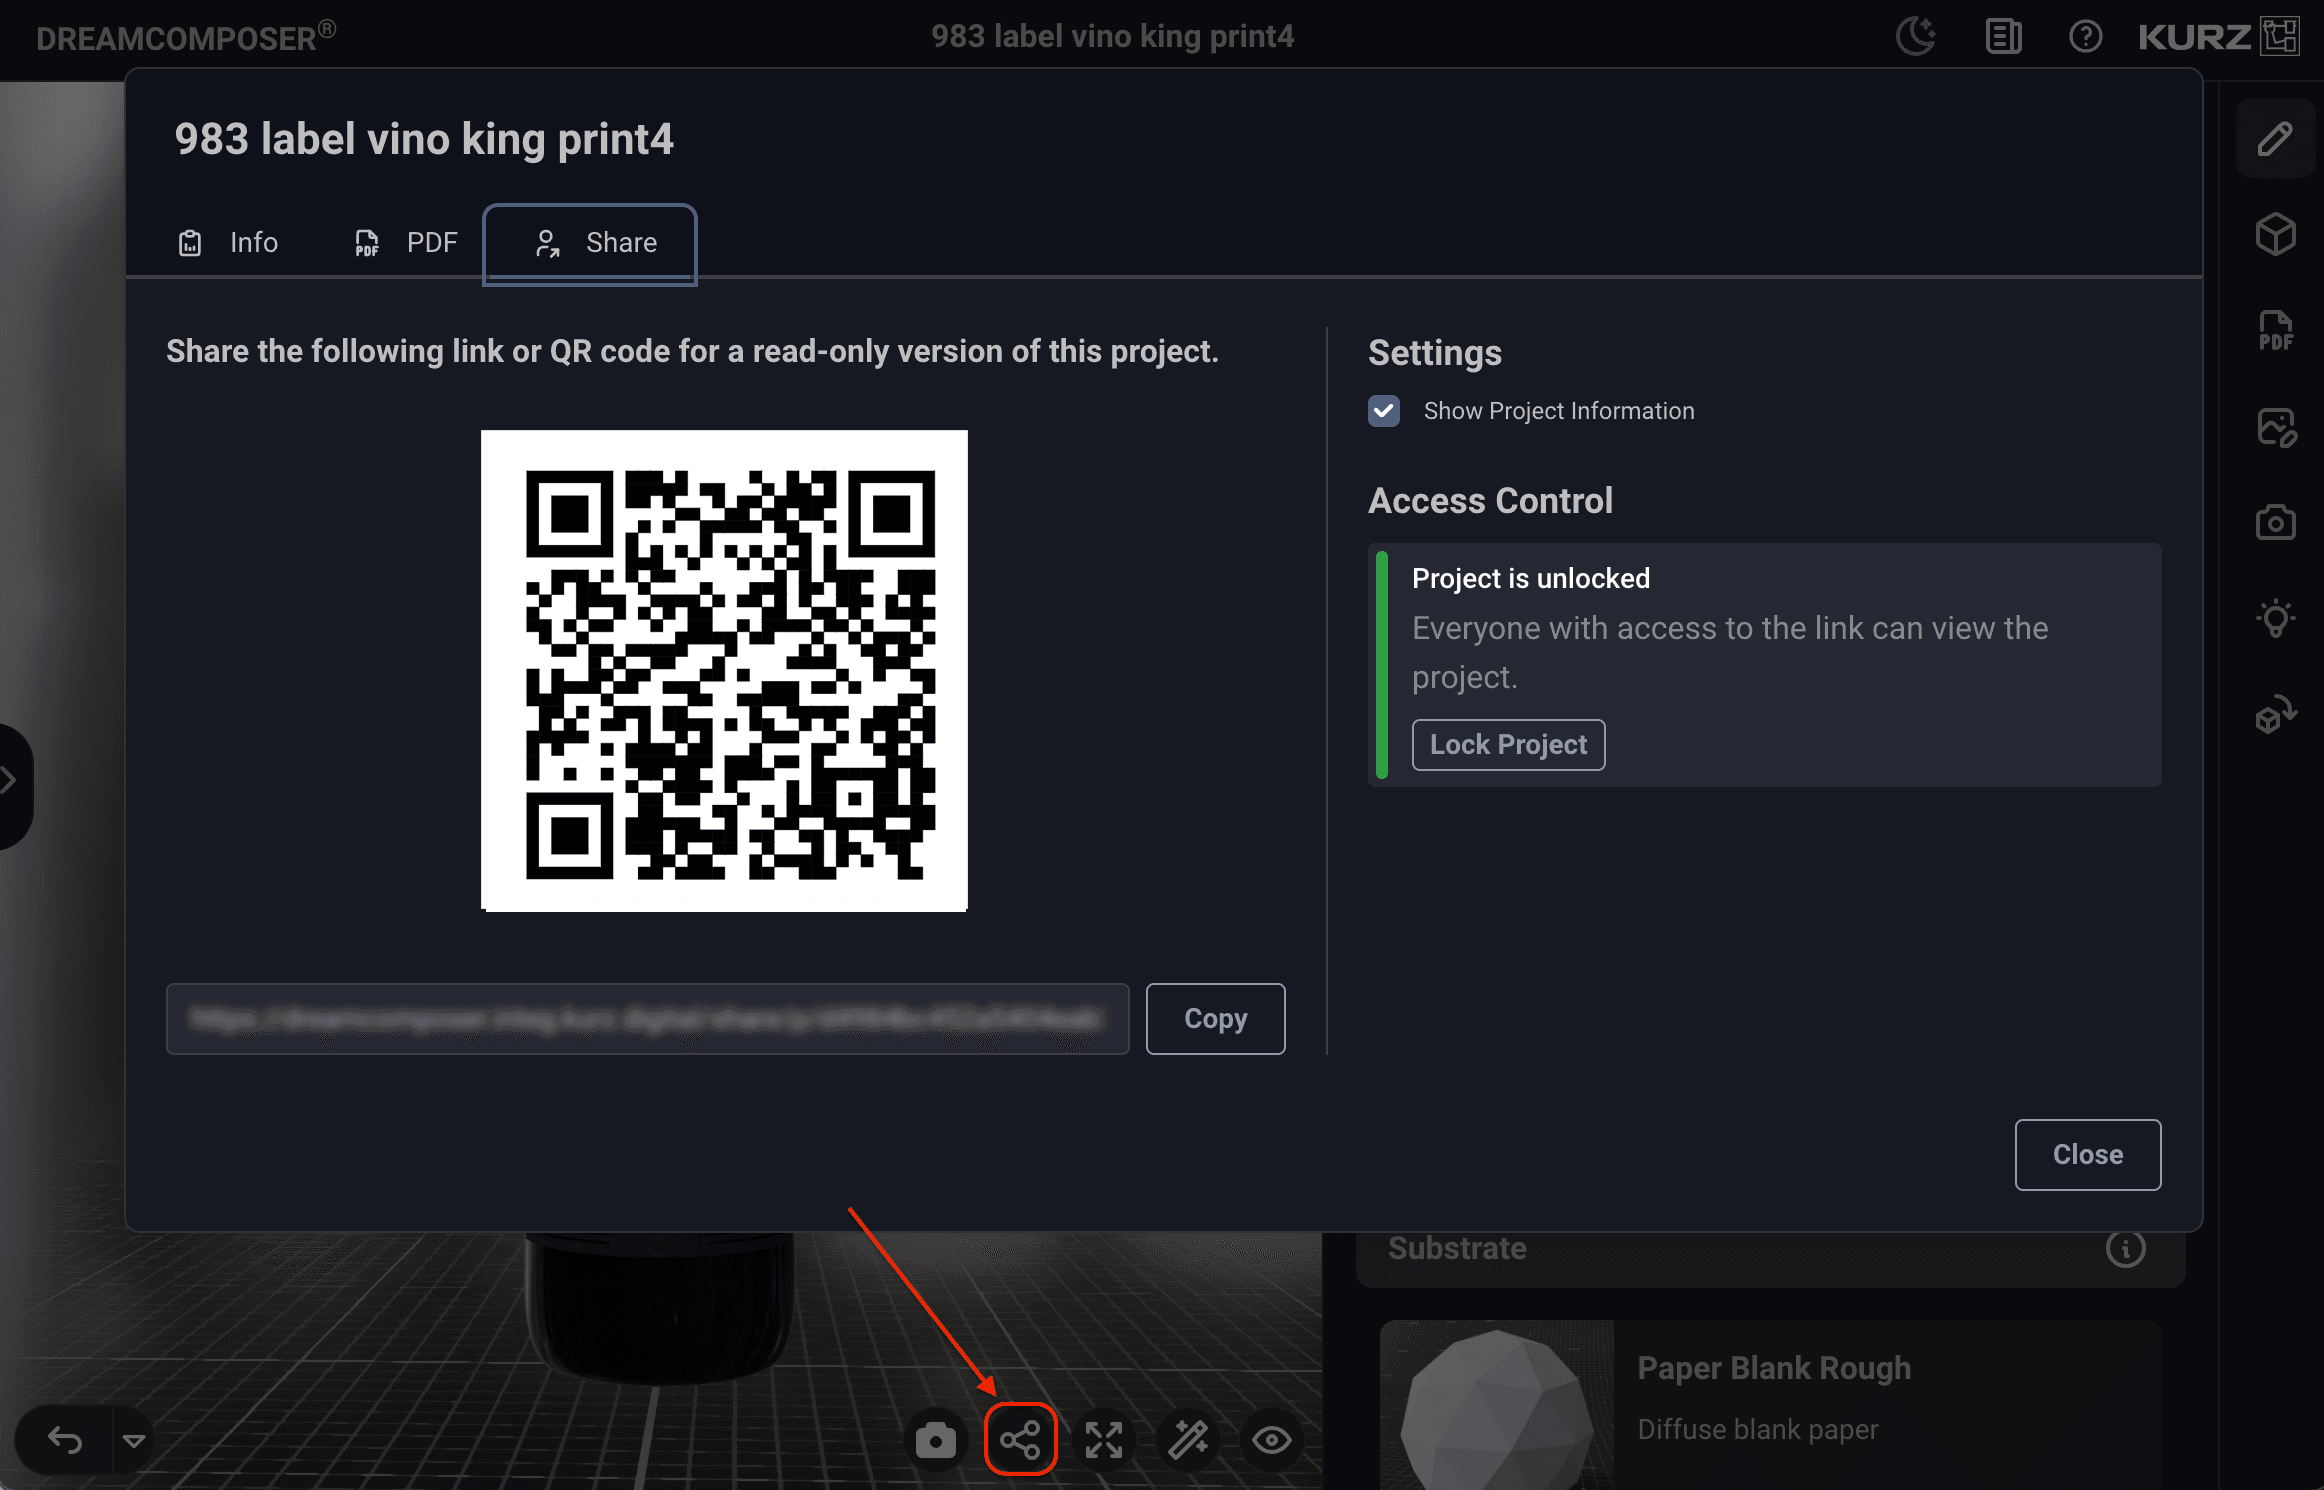
Task: Close the share dialog
Action: [2087, 1155]
